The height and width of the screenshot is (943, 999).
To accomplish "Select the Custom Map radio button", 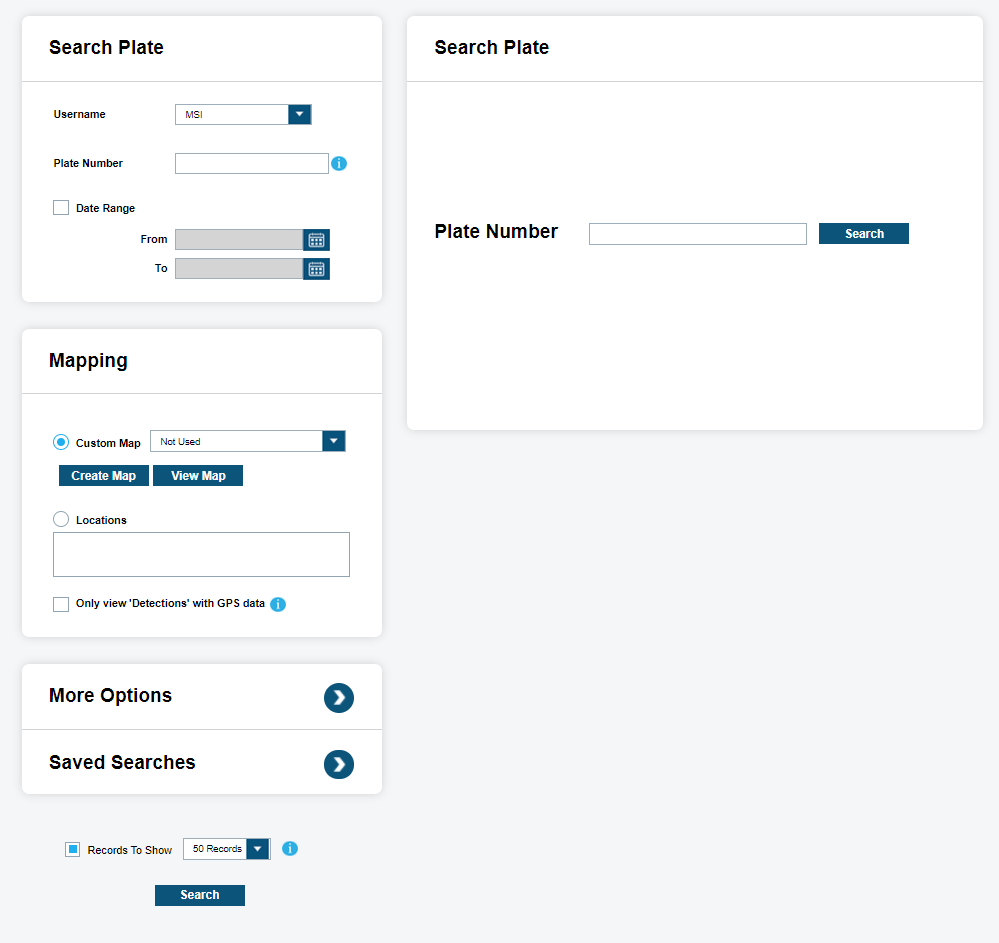I will pos(61,442).
